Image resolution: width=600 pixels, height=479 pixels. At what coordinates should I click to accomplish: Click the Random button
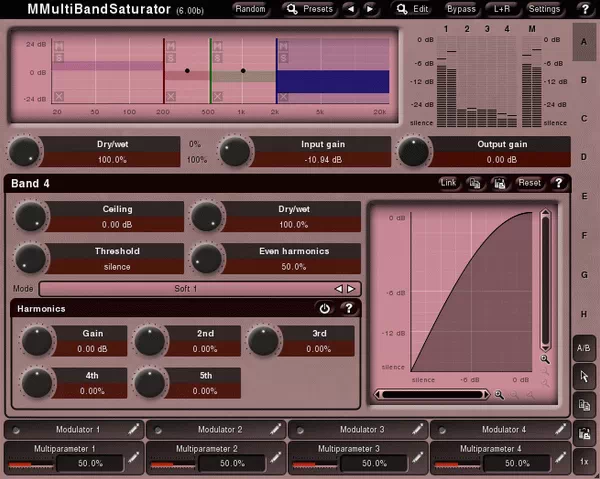click(250, 9)
